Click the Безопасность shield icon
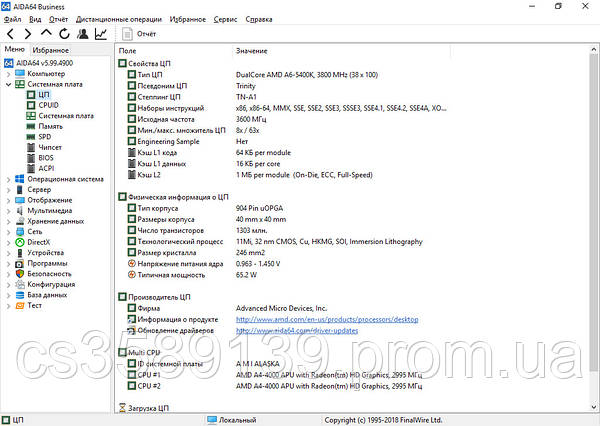The height and width of the screenshot is (426, 600). point(20,274)
